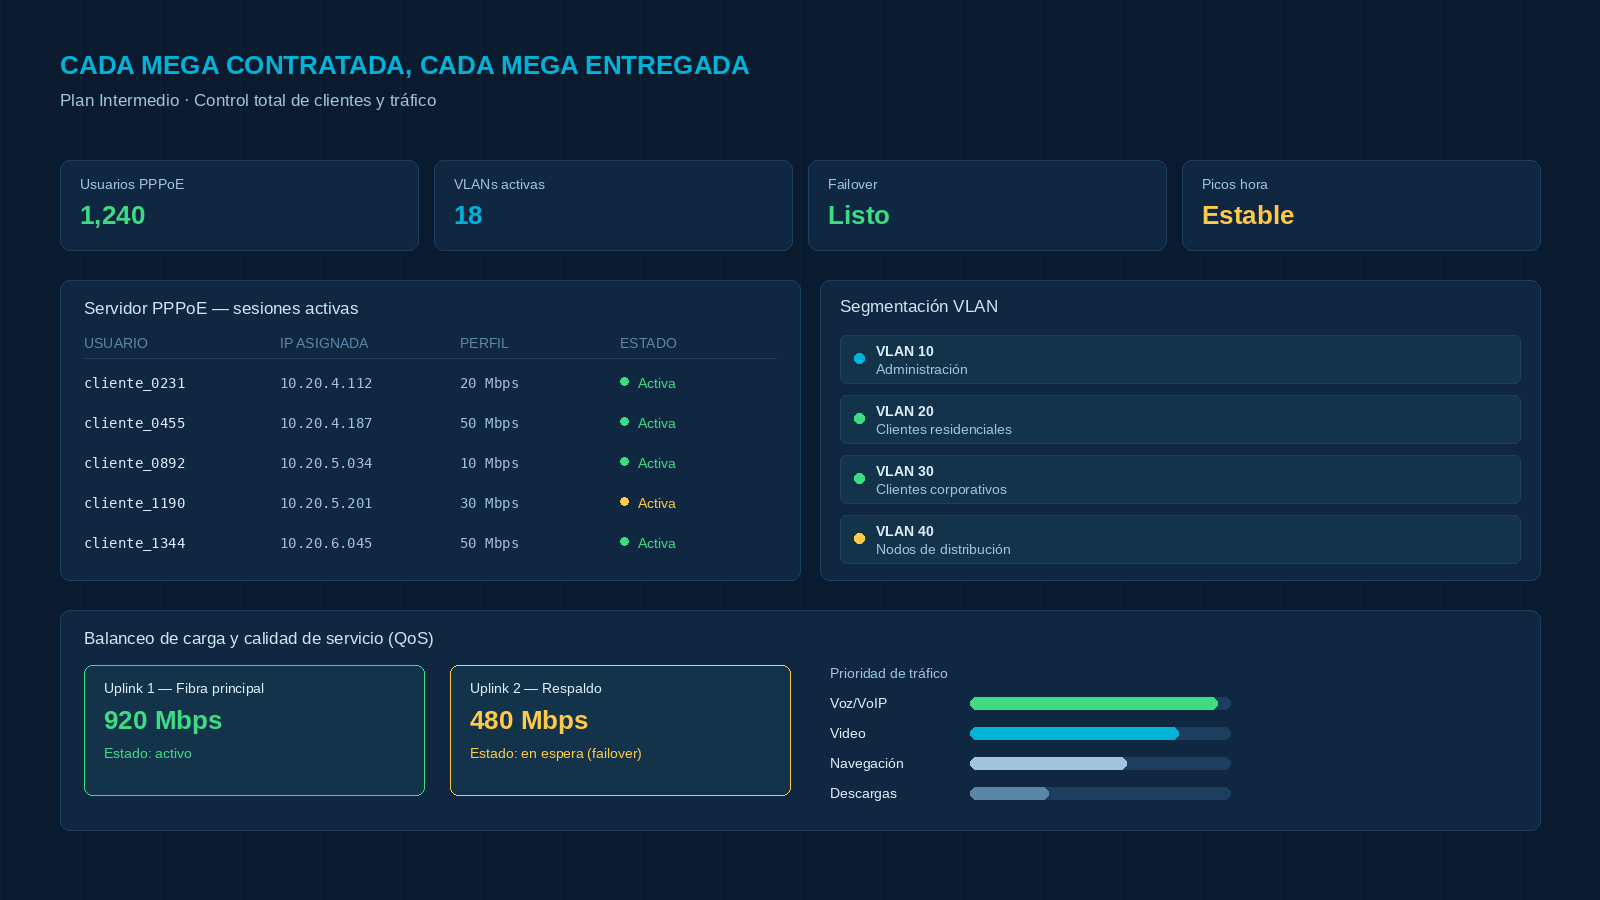Click the VLAN 40 yellow status dot

pos(859,539)
